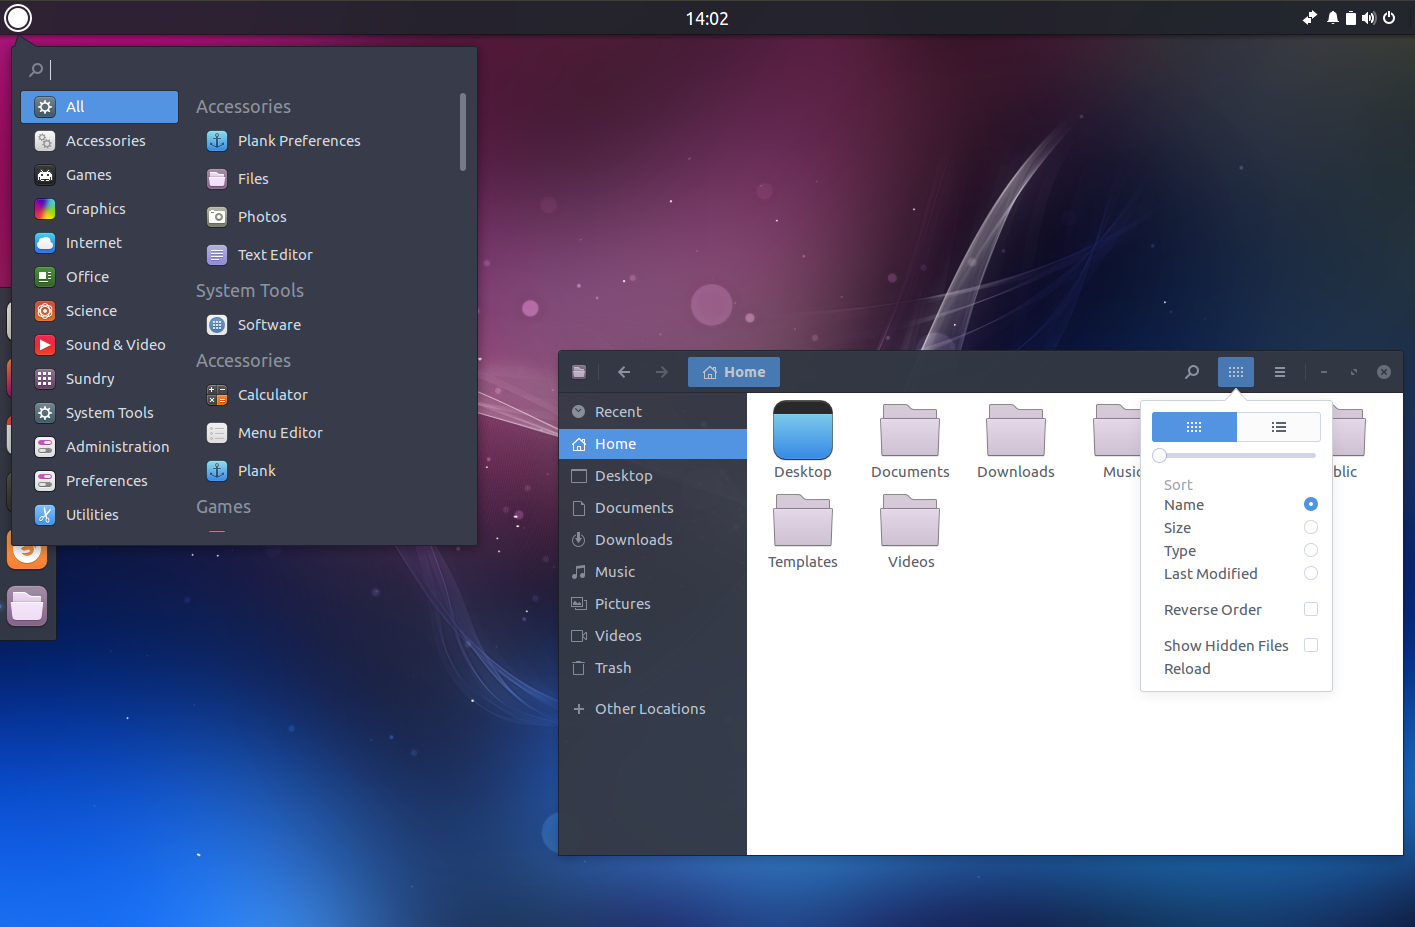Viewport: 1415px width, 927px height.
Task: Open the volume indicator in top panel
Action: click(x=1369, y=18)
